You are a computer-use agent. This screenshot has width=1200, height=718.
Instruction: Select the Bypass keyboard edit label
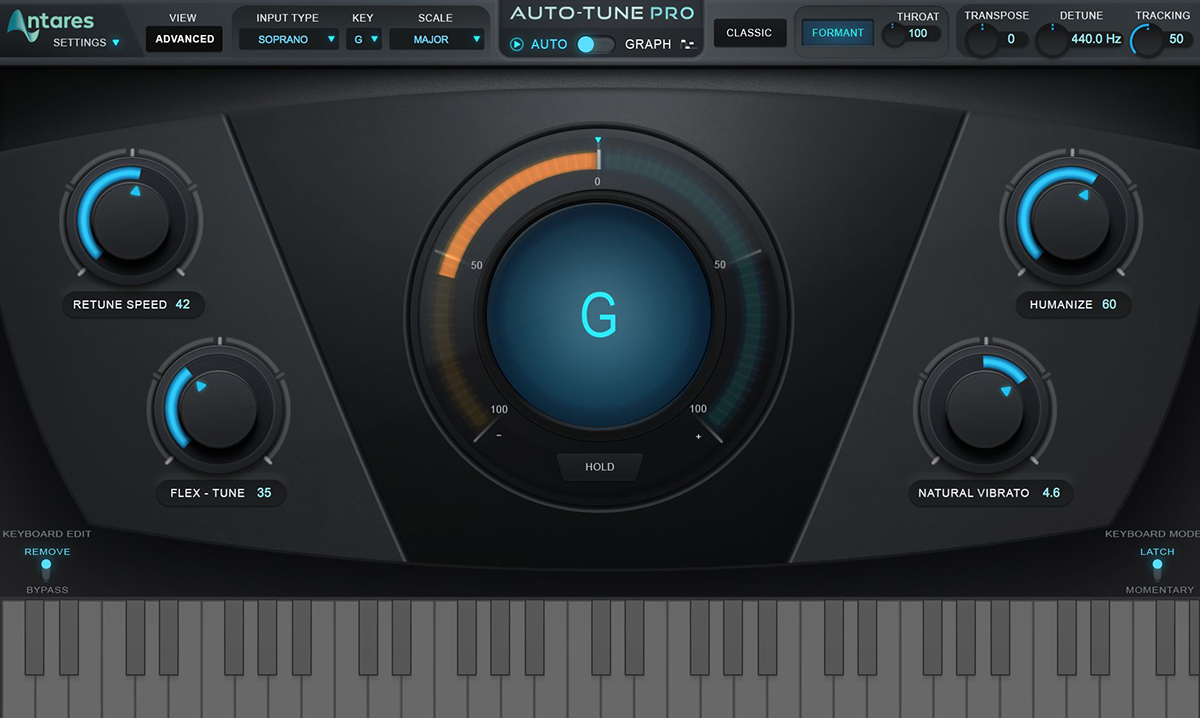coord(47,590)
